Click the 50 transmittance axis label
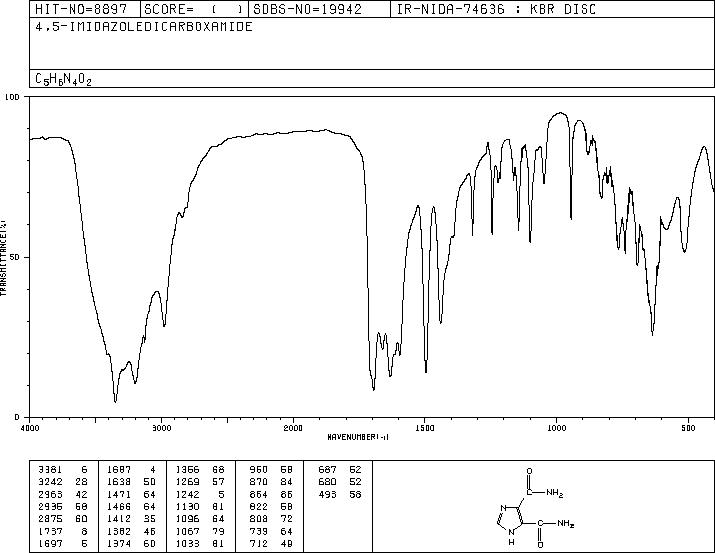The width and height of the screenshot is (715, 553). pyautogui.click(x=15, y=258)
